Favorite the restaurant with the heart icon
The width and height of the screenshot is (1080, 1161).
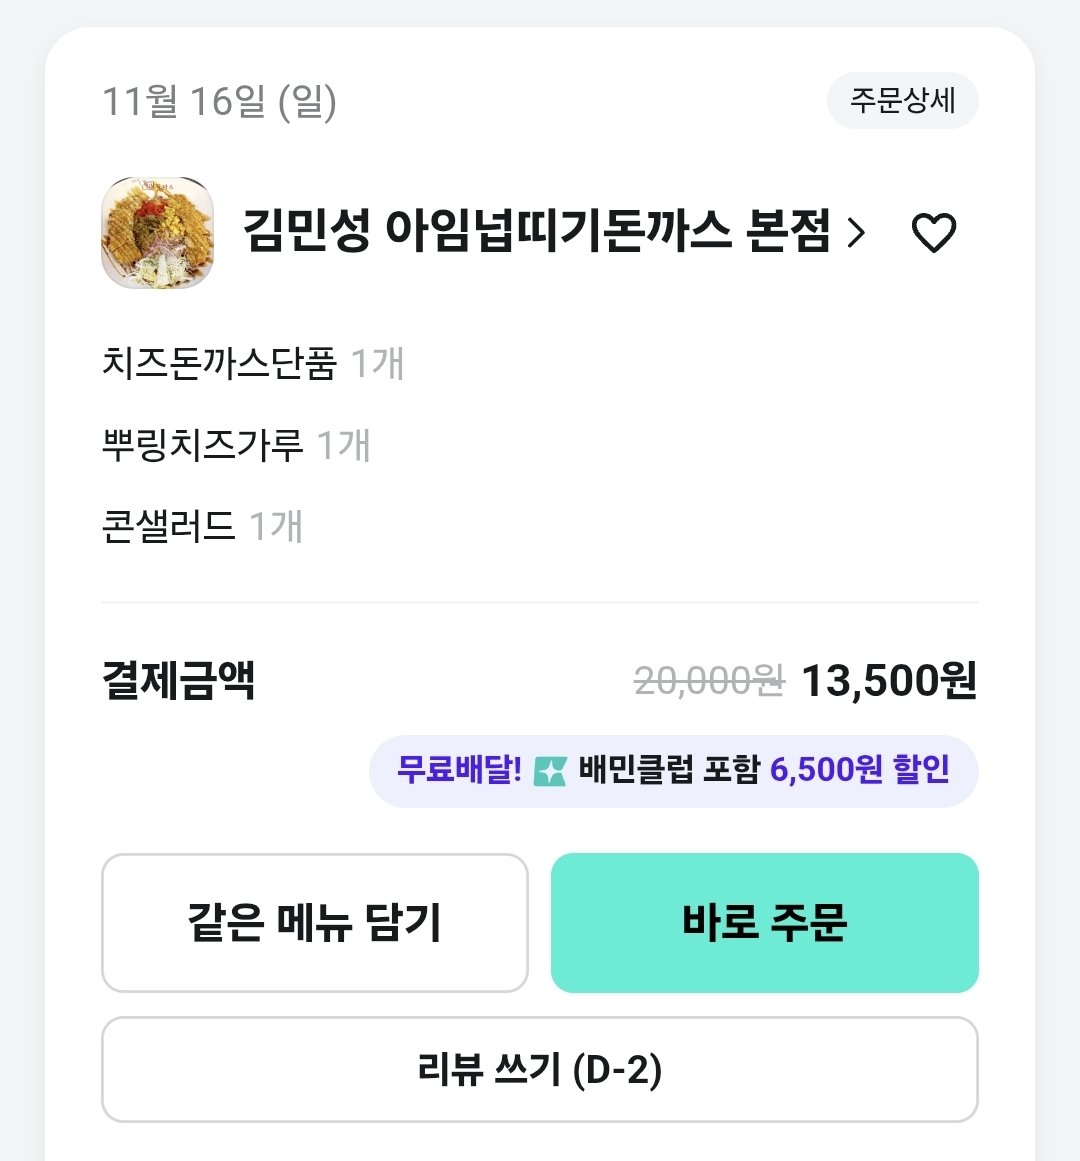[x=934, y=233]
